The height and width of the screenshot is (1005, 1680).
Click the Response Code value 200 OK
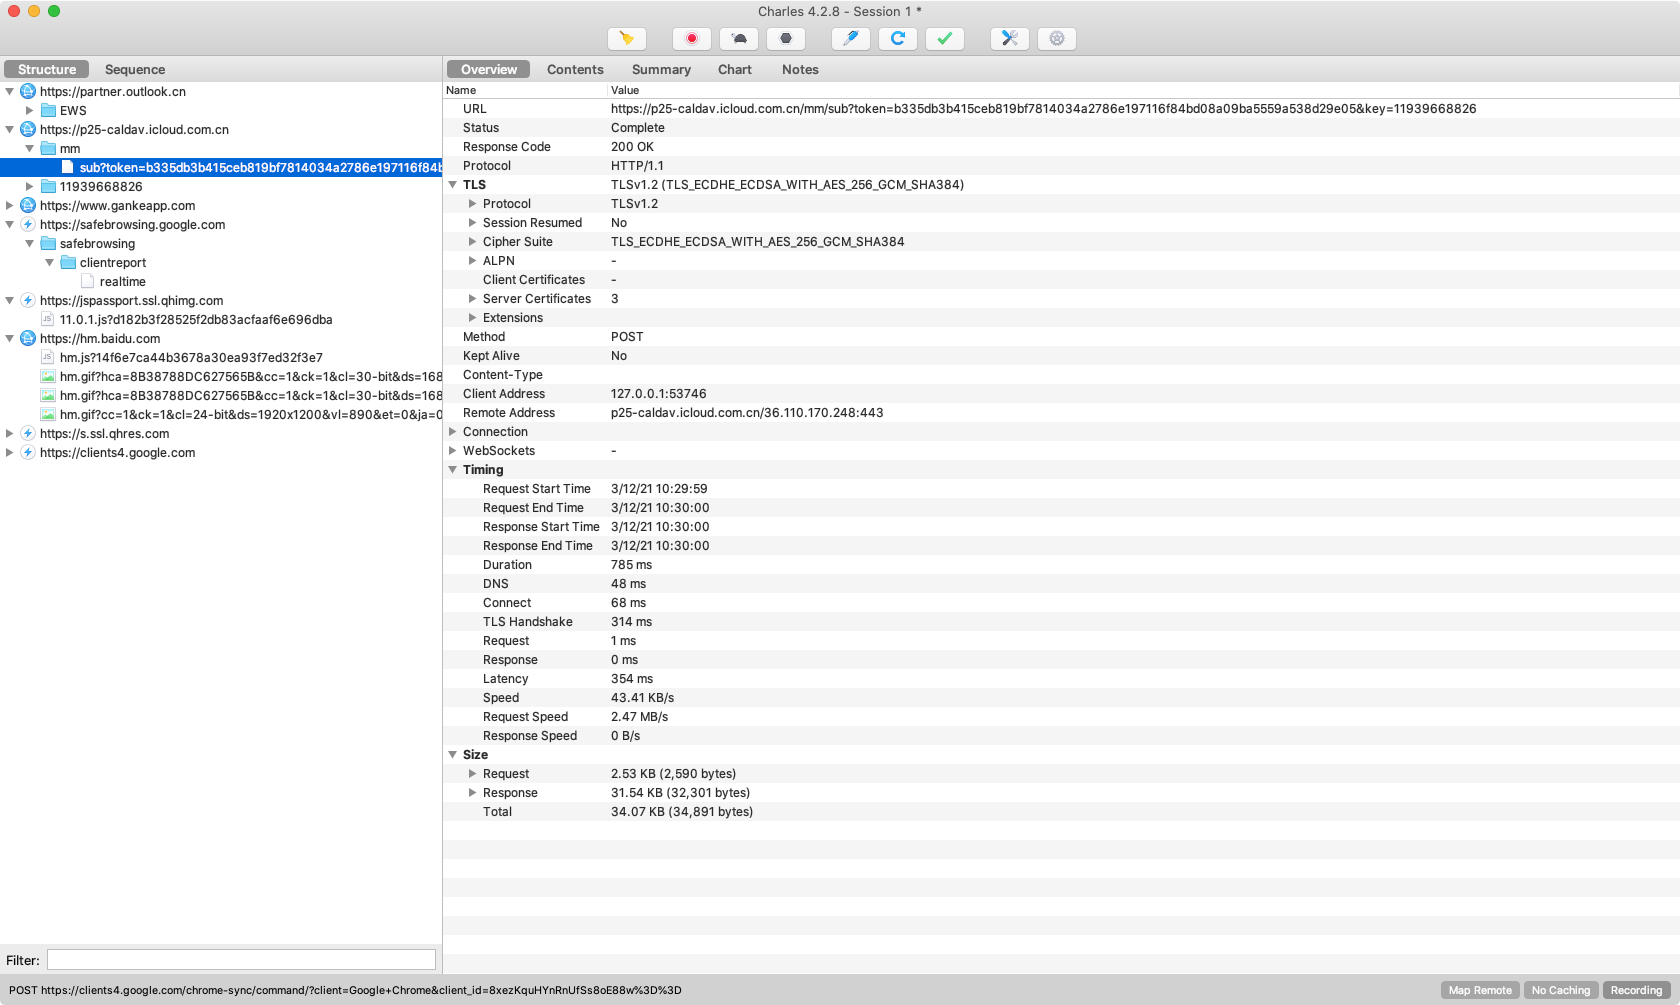click(x=632, y=147)
